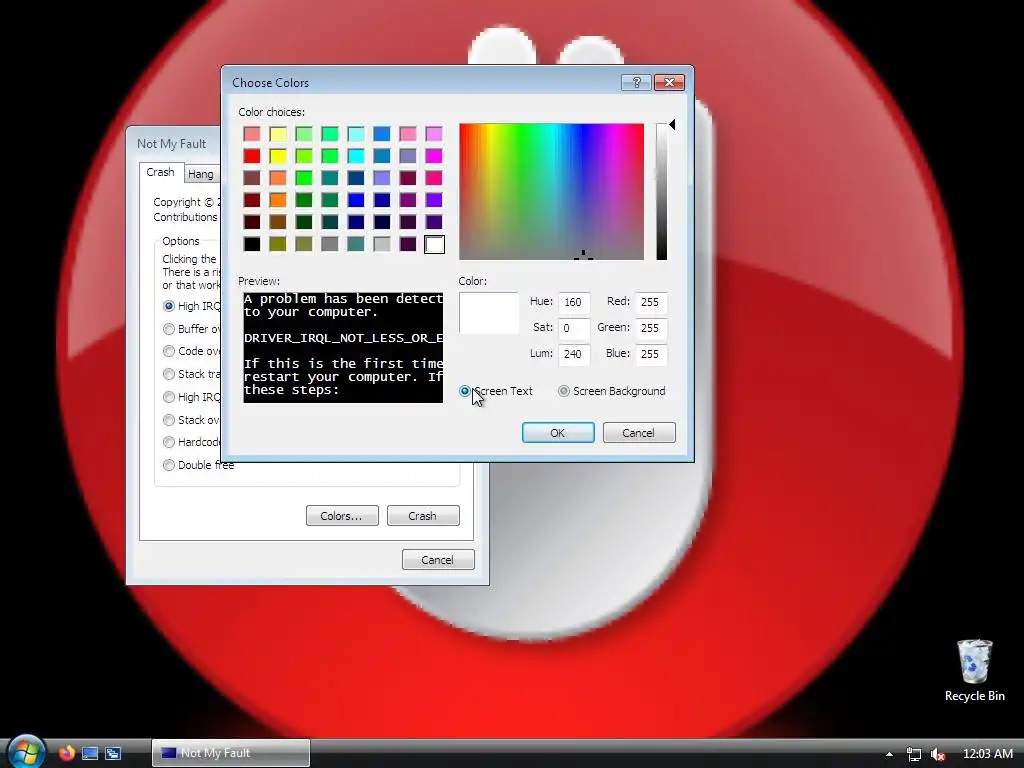Launch Firefox from the quick launch bar
The image size is (1024, 768).
(x=67, y=753)
